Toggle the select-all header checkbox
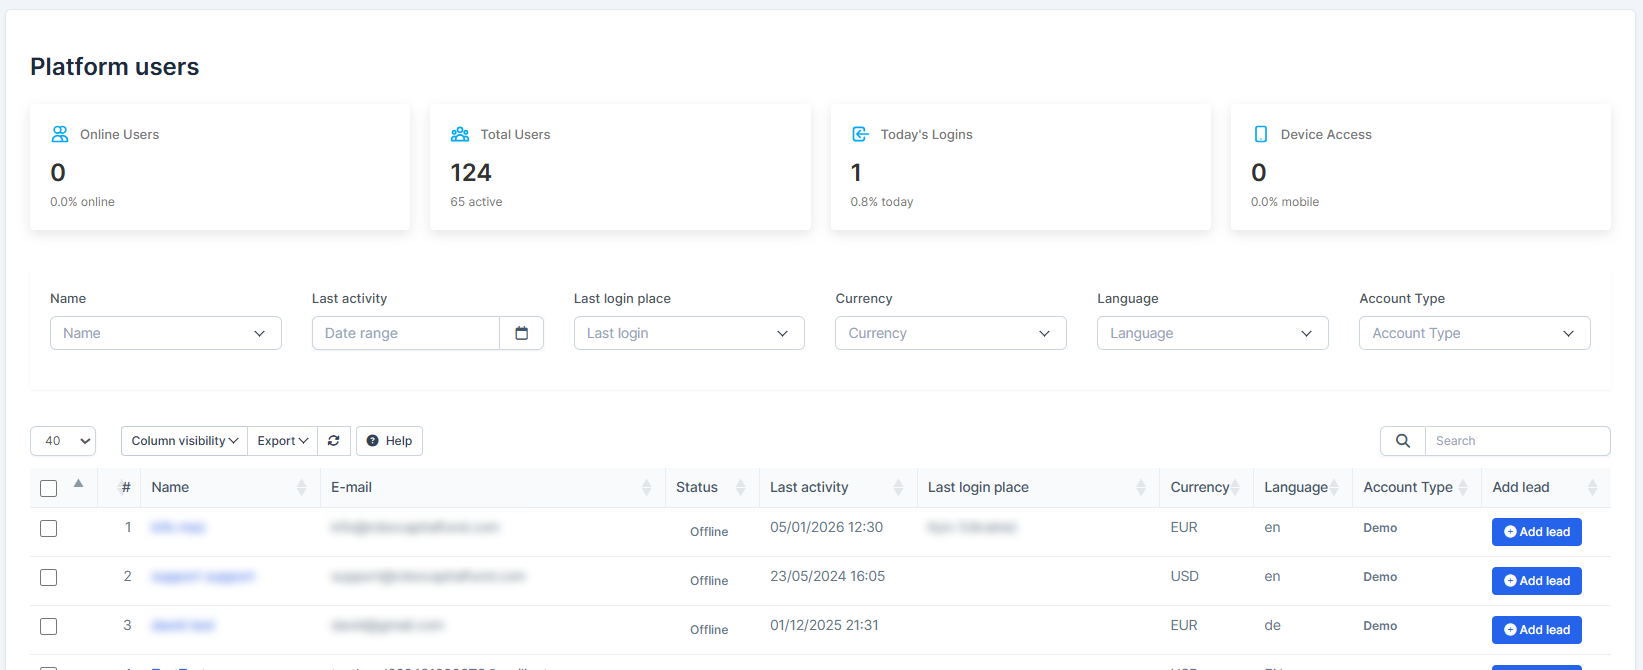Viewport: 1643px width, 670px height. point(49,488)
